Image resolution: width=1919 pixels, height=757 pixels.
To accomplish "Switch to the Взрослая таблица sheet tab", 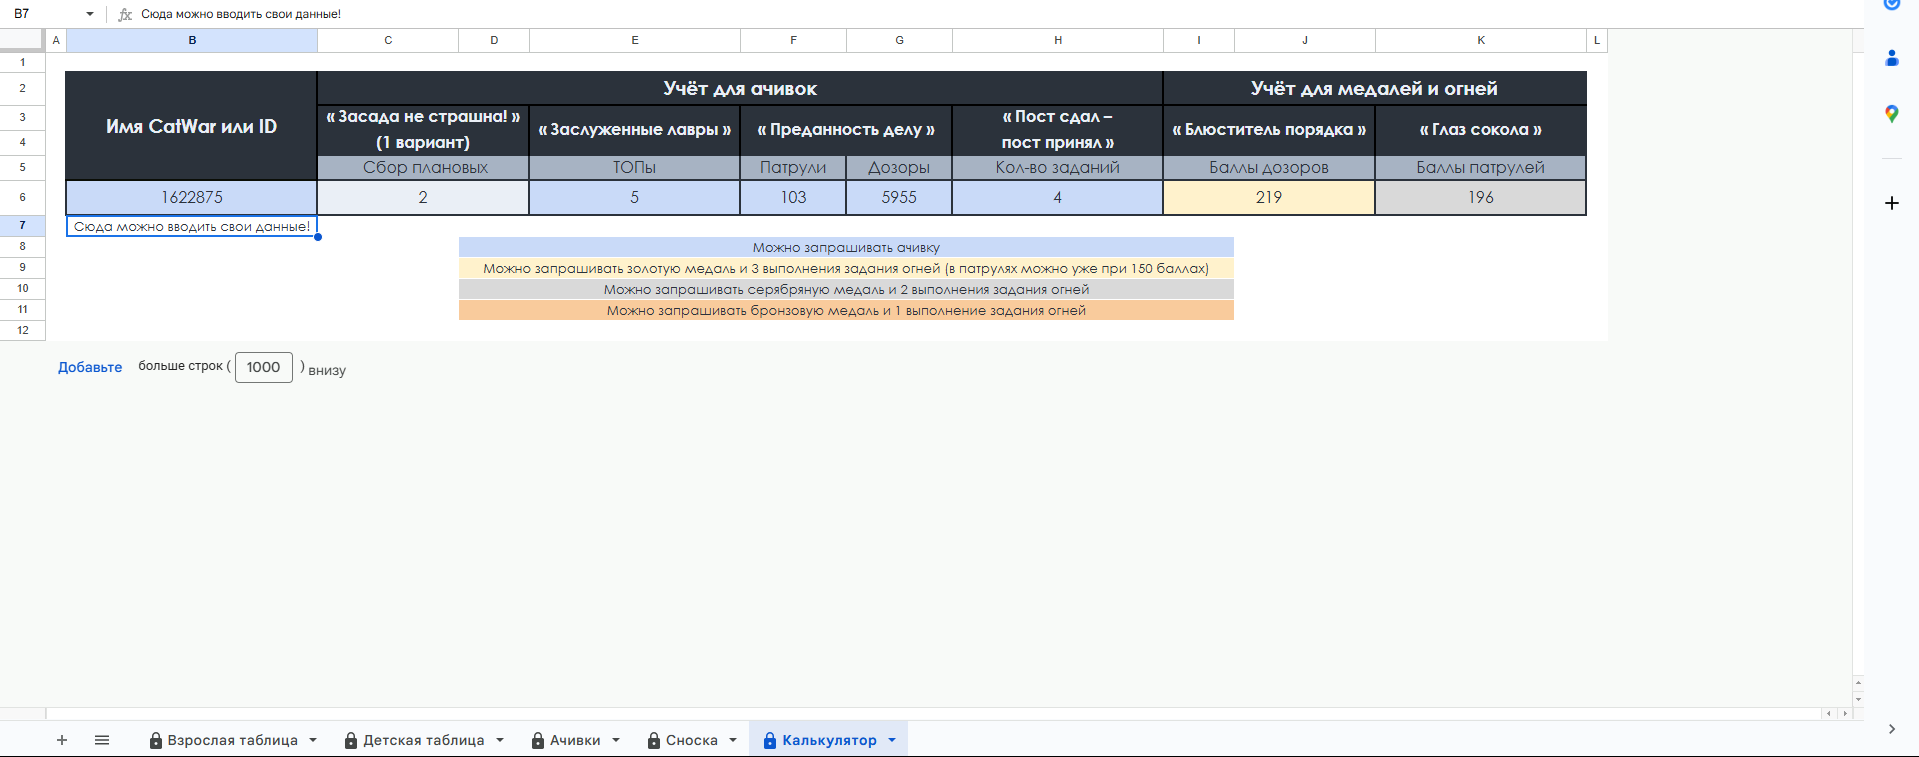I will (232, 740).
